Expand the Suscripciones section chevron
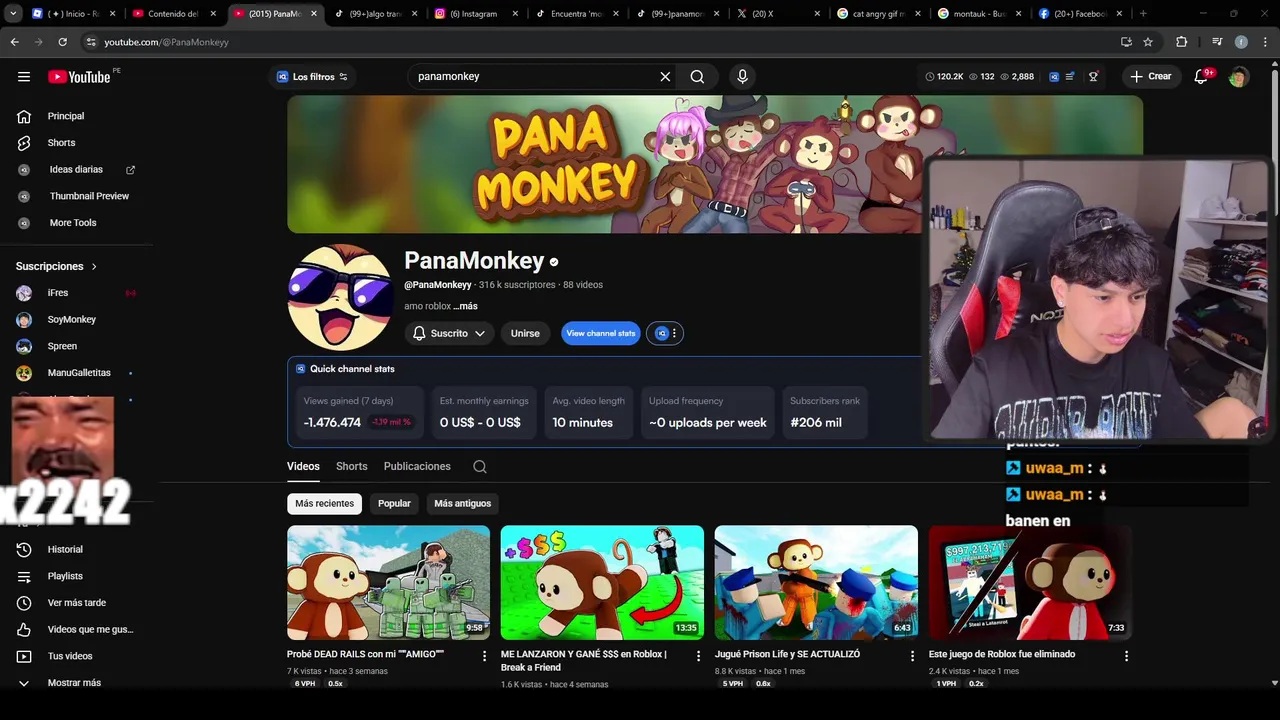This screenshot has width=1280, height=720. click(94, 266)
